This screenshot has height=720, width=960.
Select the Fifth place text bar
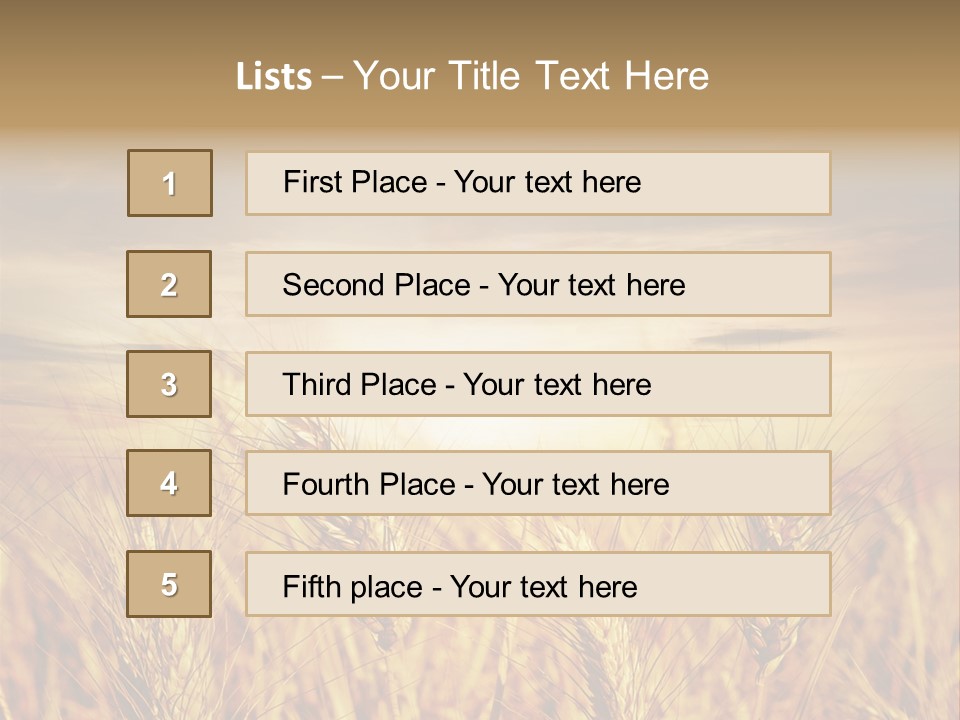coord(538,584)
